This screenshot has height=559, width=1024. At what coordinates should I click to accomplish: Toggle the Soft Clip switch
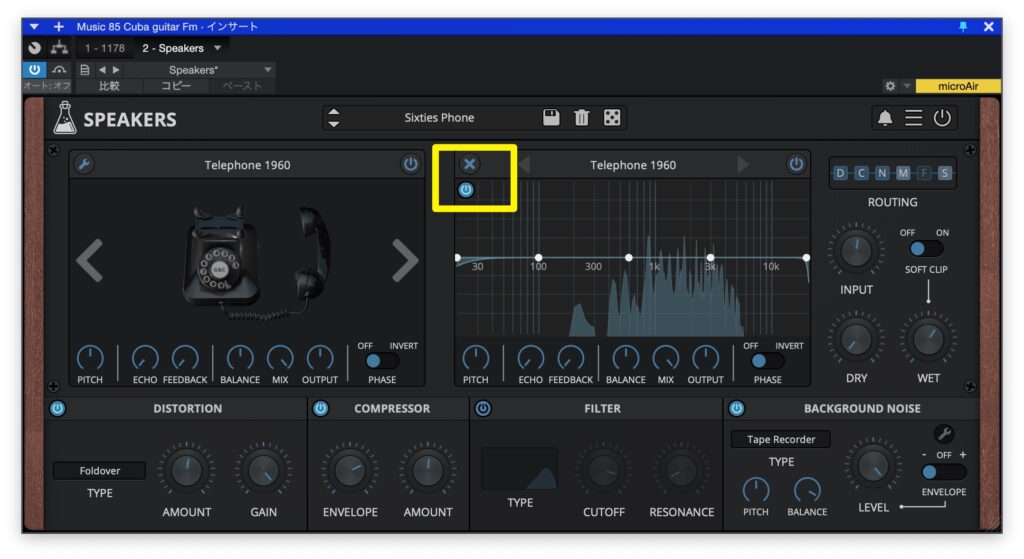click(926, 248)
